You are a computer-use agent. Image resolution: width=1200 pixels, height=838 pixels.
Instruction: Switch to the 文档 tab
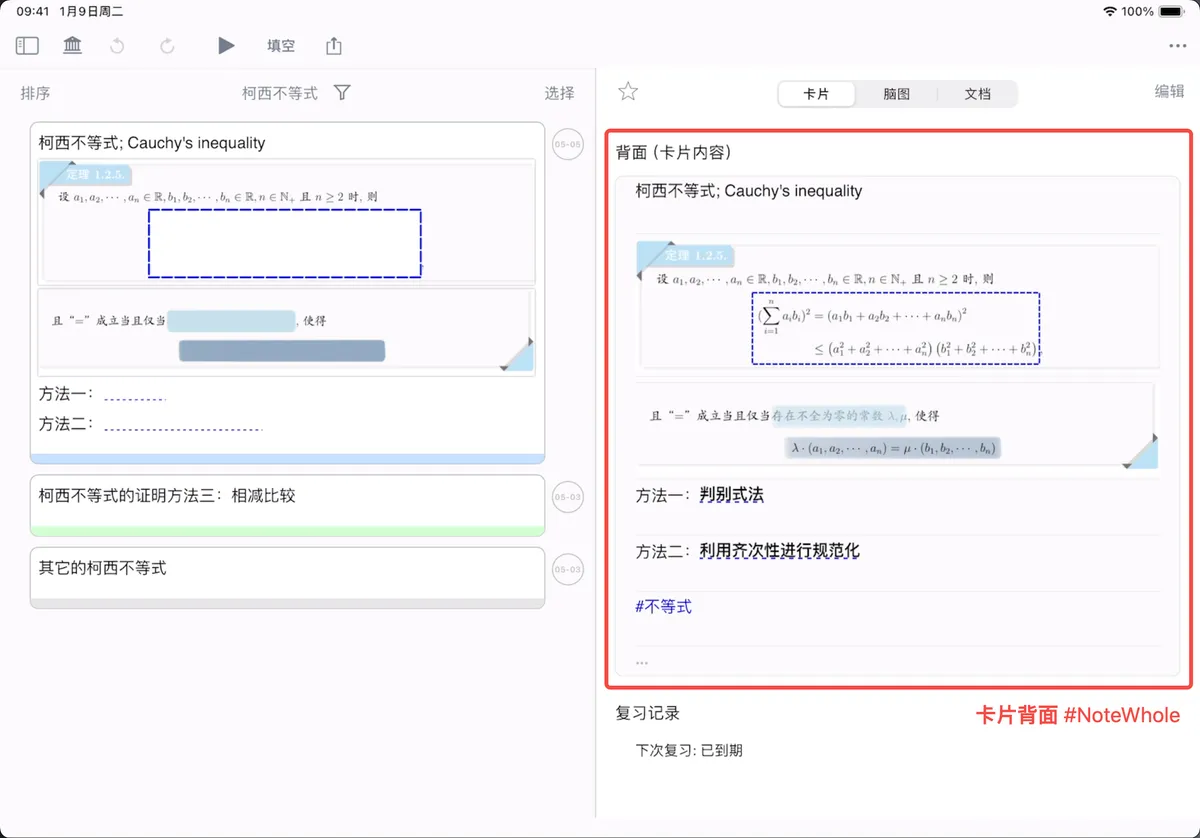tap(977, 94)
